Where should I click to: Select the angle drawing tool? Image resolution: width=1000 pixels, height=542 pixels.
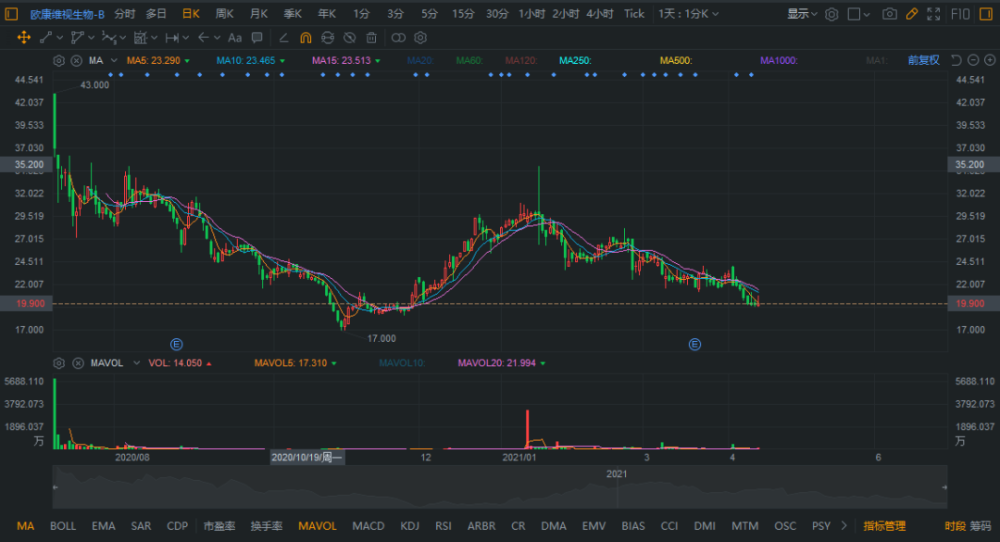click(x=284, y=38)
